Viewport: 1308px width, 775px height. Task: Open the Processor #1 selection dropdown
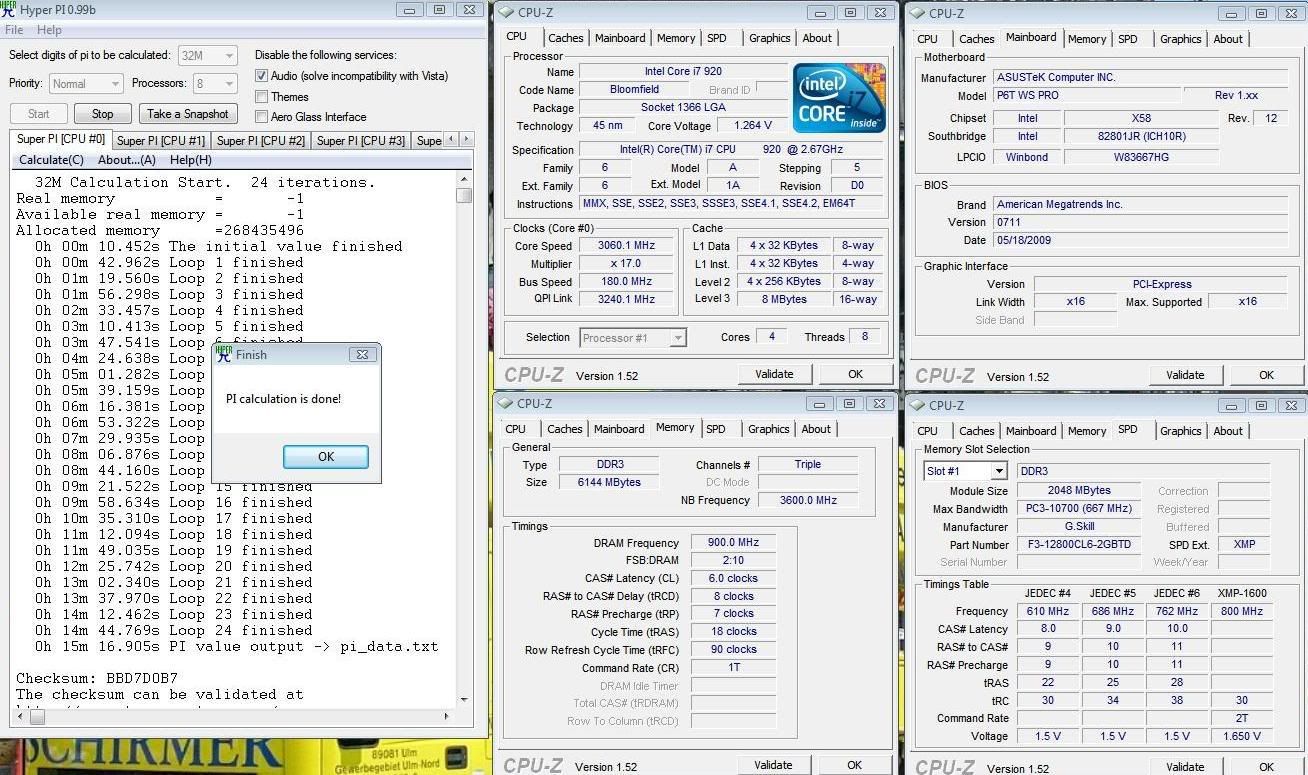click(633, 338)
